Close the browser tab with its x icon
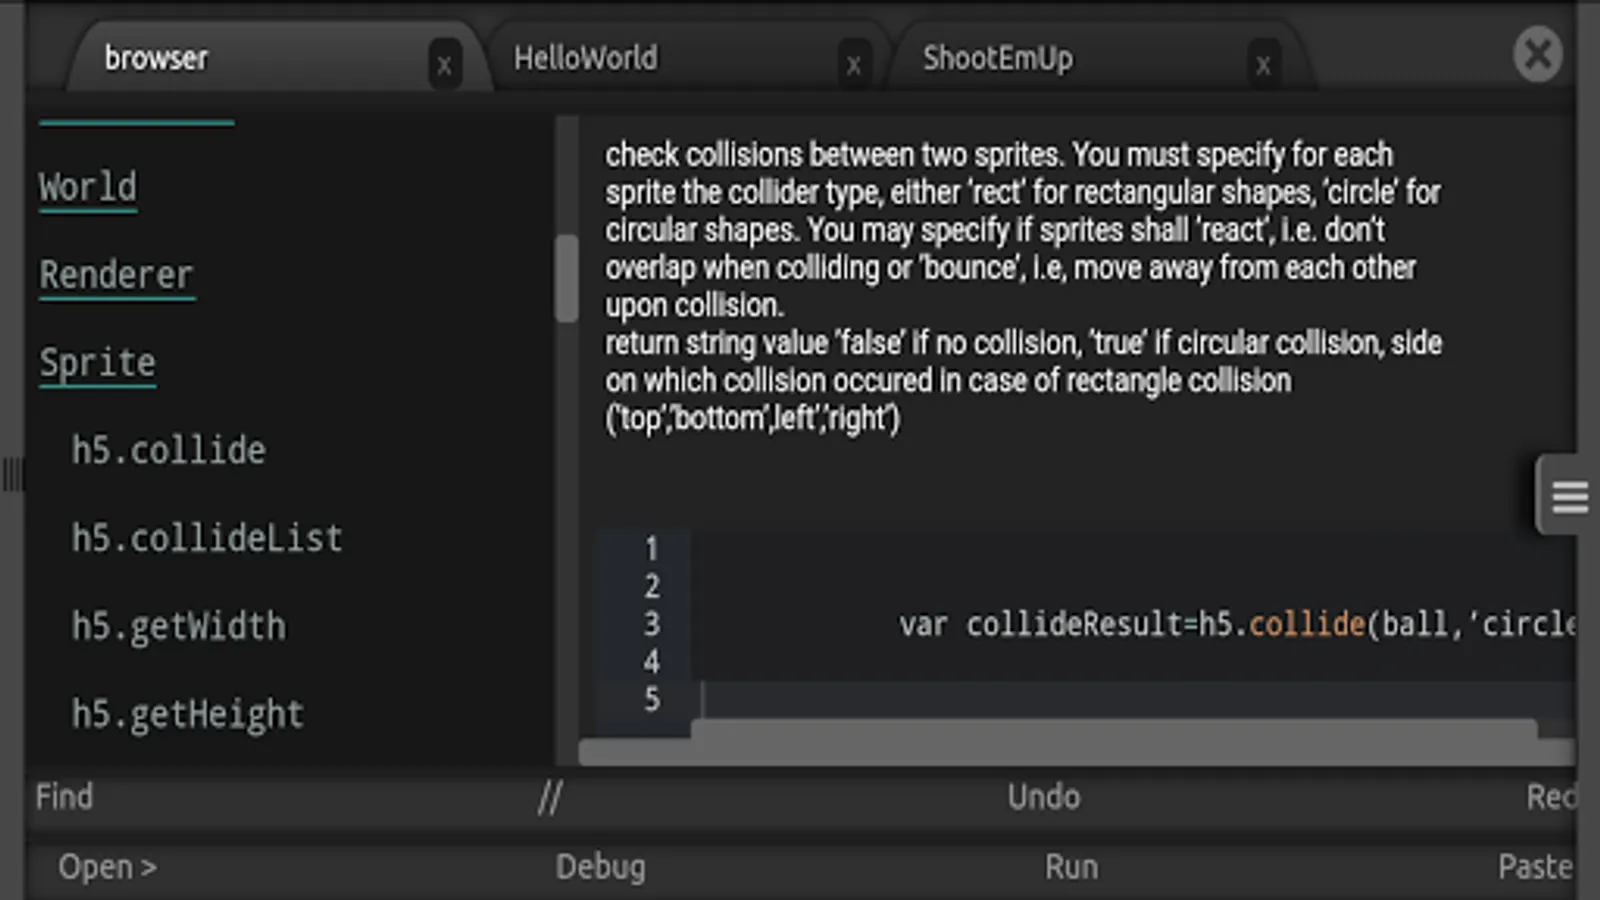The width and height of the screenshot is (1600, 900). click(444, 66)
